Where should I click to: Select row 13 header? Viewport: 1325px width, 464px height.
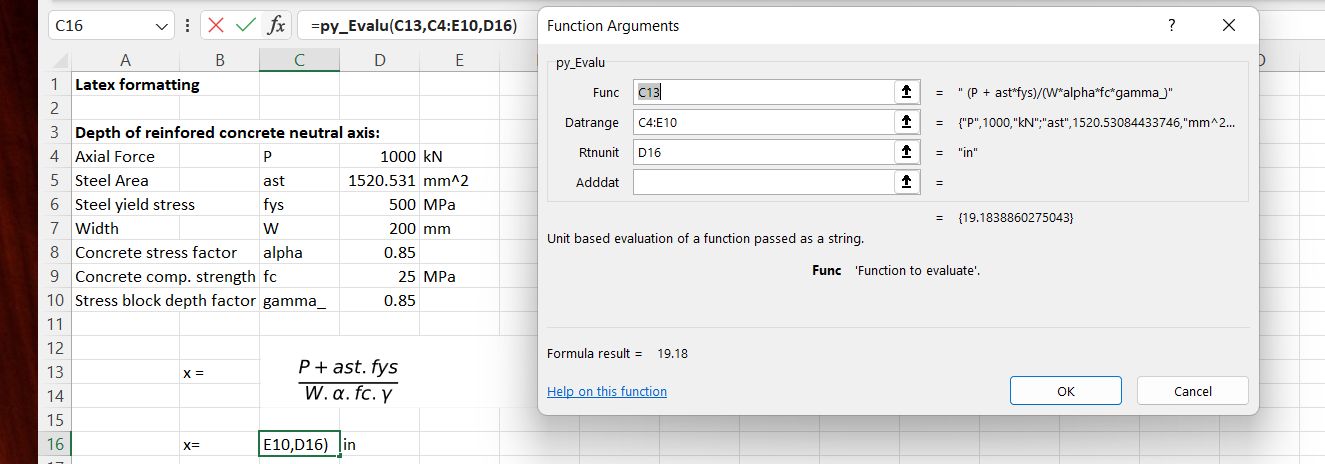[x=55, y=372]
